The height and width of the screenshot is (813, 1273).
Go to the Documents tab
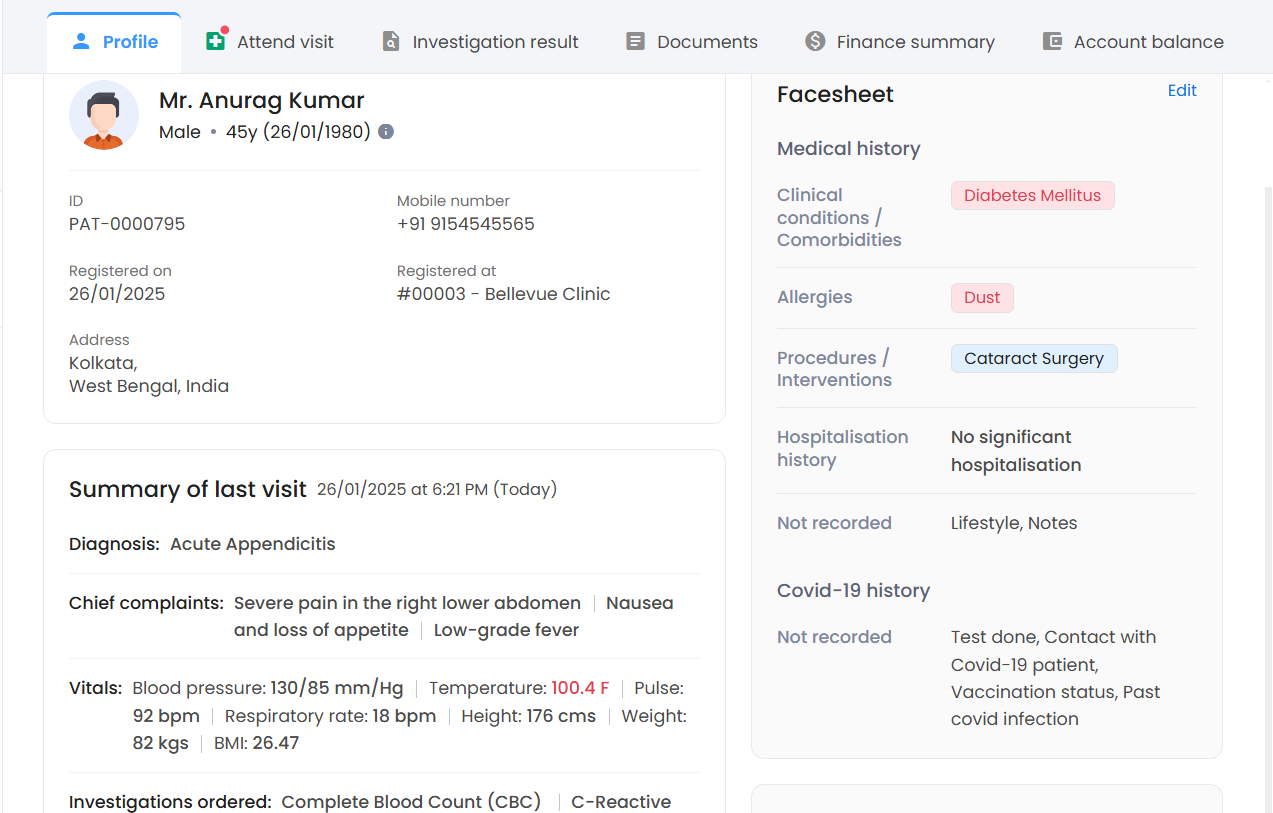coord(707,42)
